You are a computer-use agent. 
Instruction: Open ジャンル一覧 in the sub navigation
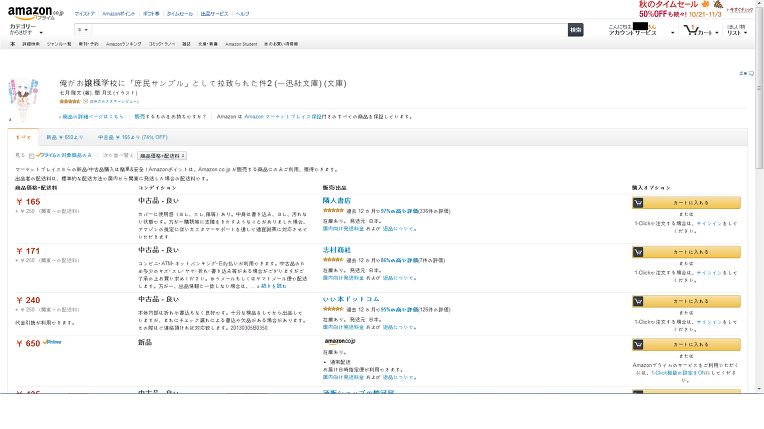pyautogui.click(x=59, y=44)
